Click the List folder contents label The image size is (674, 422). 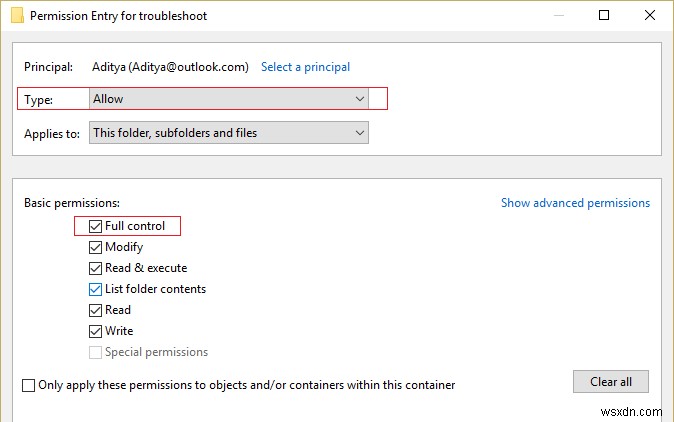[x=155, y=290]
